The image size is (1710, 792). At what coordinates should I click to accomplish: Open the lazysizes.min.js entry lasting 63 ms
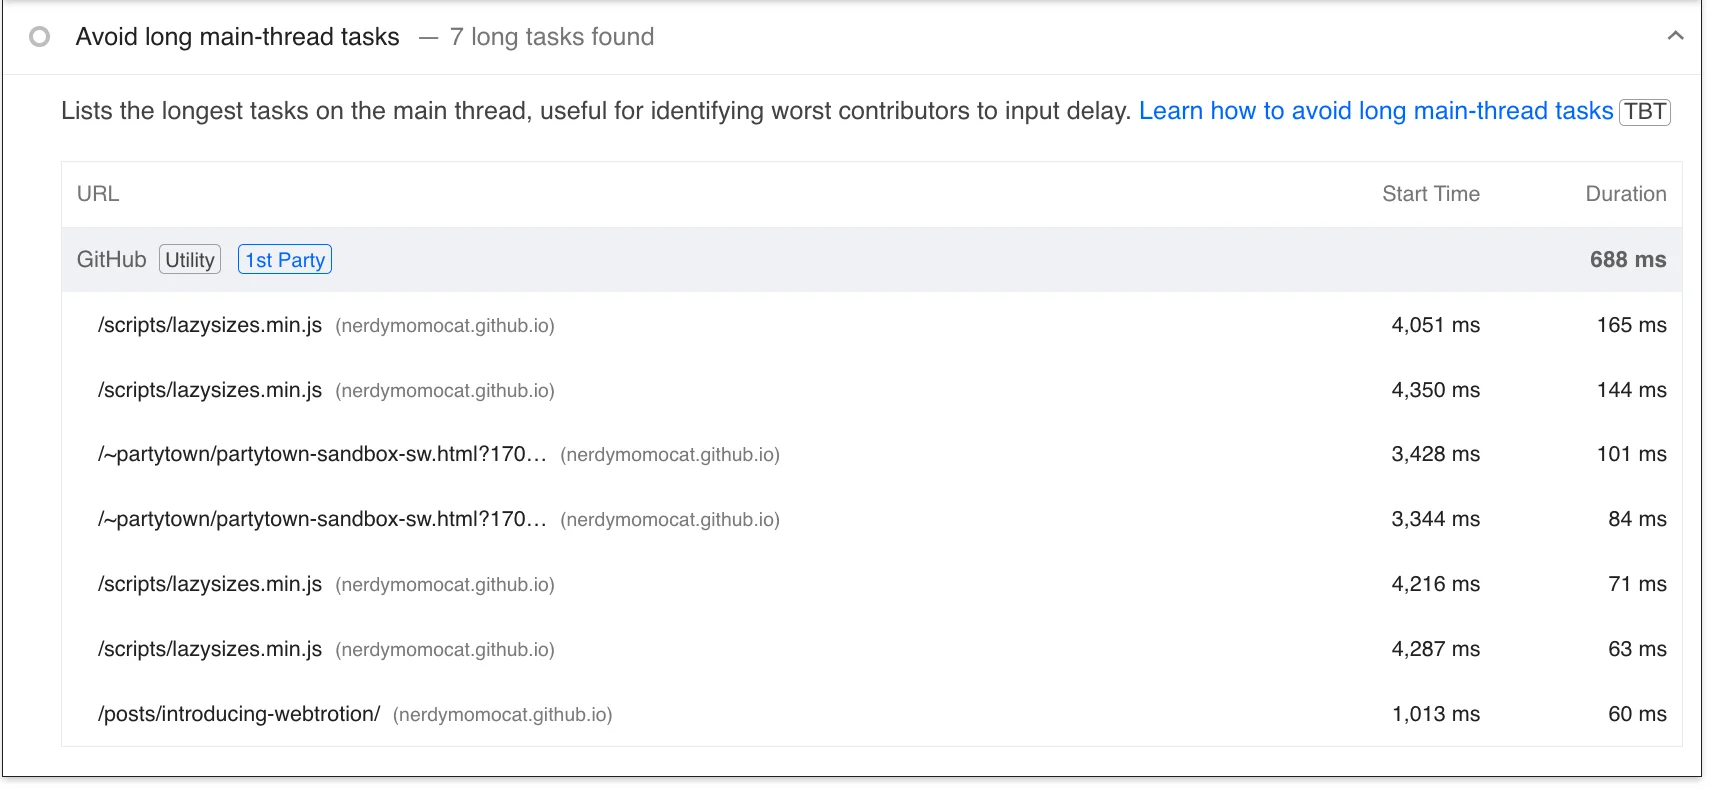[210, 649]
